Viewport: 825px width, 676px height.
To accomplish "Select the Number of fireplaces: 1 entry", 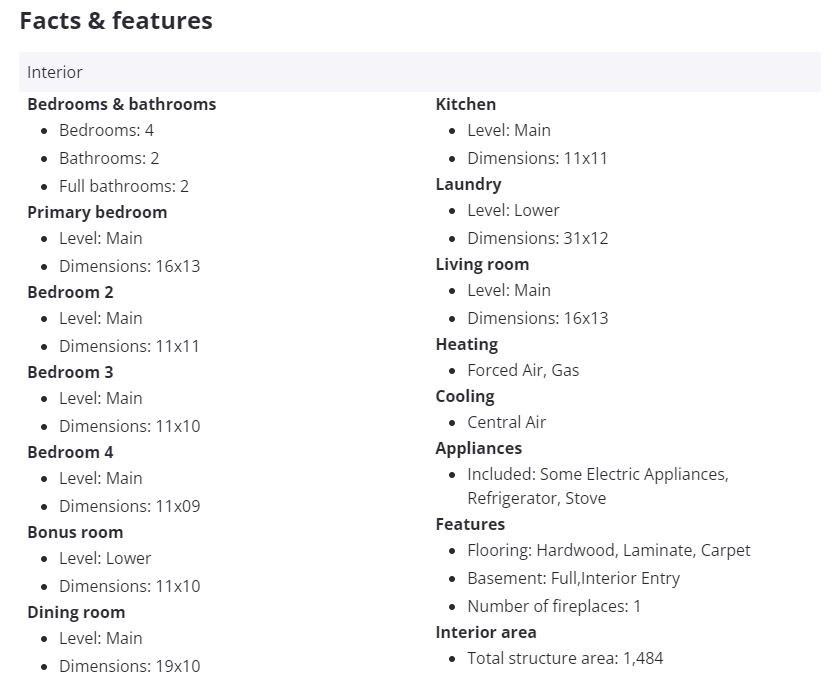I will pyautogui.click(x=554, y=606).
